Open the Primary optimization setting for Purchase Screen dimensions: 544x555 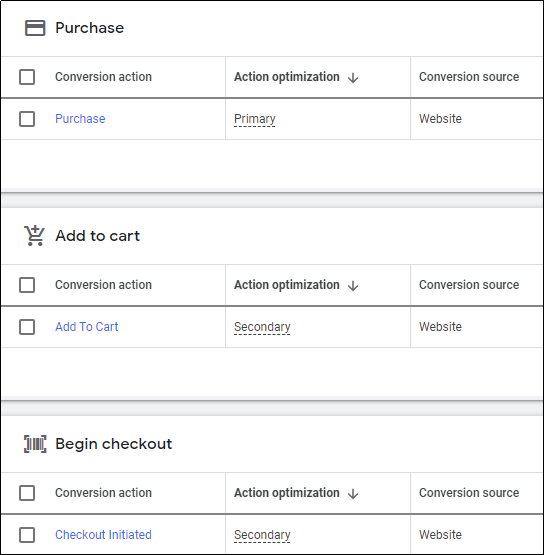point(254,119)
